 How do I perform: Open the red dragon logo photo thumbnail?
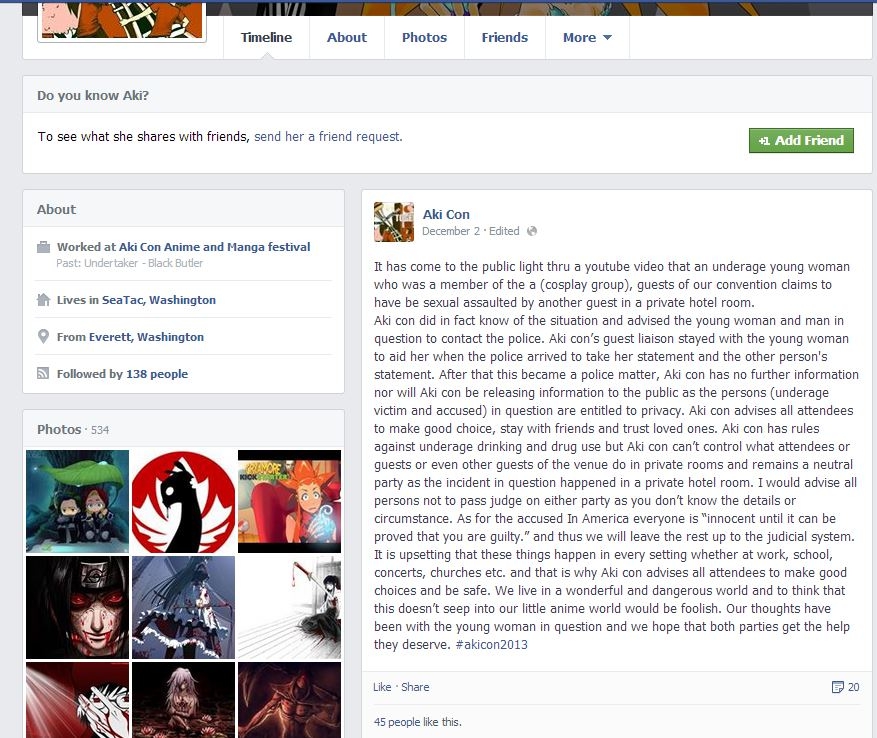click(183, 501)
